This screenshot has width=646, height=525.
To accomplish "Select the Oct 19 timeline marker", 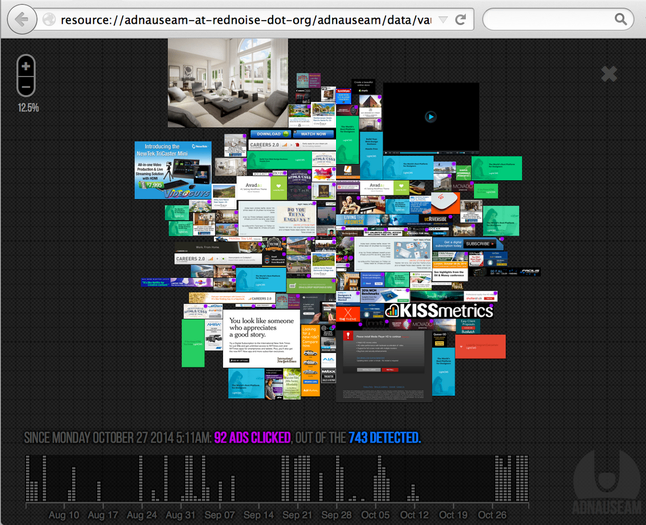I will tap(453, 515).
